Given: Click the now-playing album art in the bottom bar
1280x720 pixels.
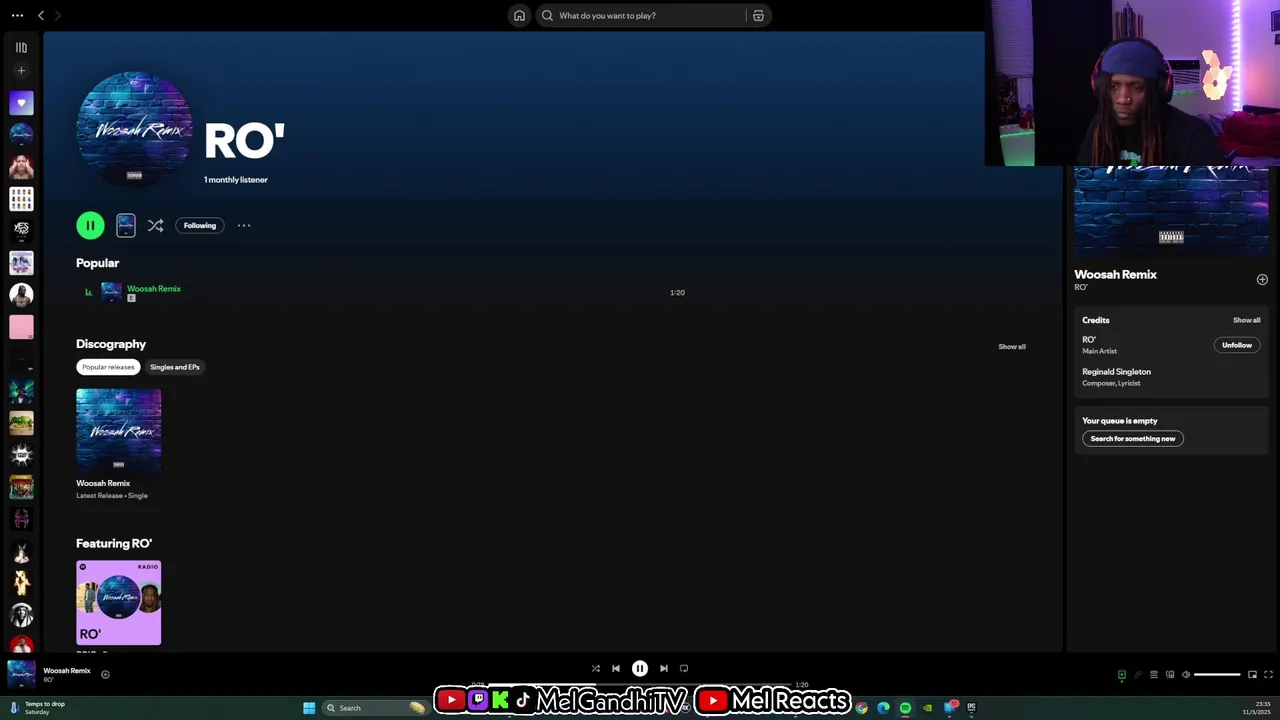Looking at the screenshot, I should click(21, 674).
